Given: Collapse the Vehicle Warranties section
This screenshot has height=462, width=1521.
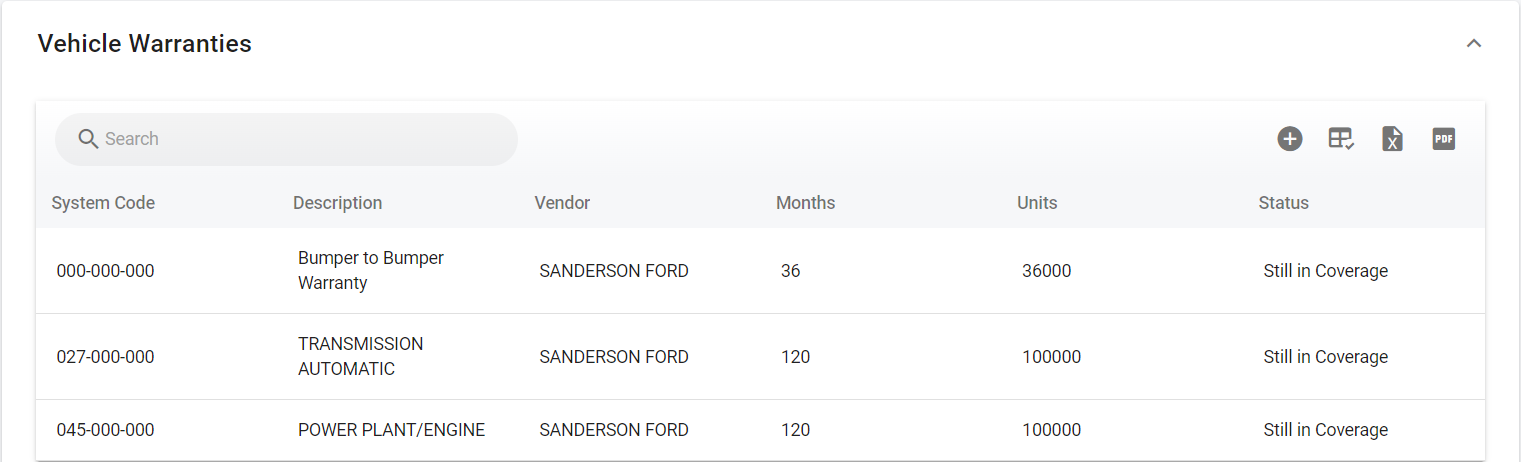Looking at the screenshot, I should coord(1473,44).
